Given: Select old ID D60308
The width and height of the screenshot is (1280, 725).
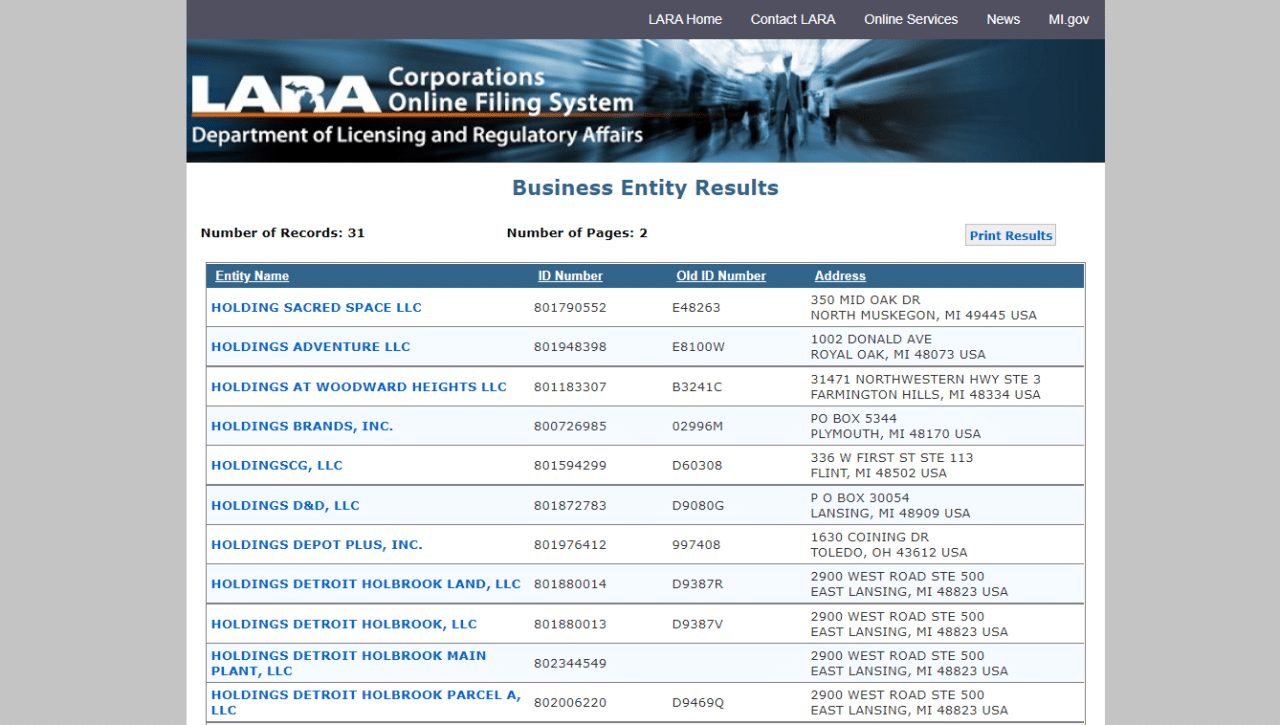Looking at the screenshot, I should tap(697, 466).
